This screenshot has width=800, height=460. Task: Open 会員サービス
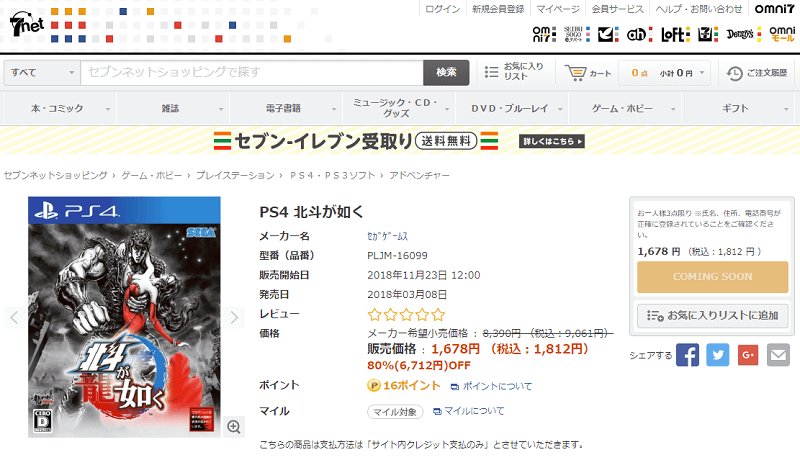pos(617,9)
